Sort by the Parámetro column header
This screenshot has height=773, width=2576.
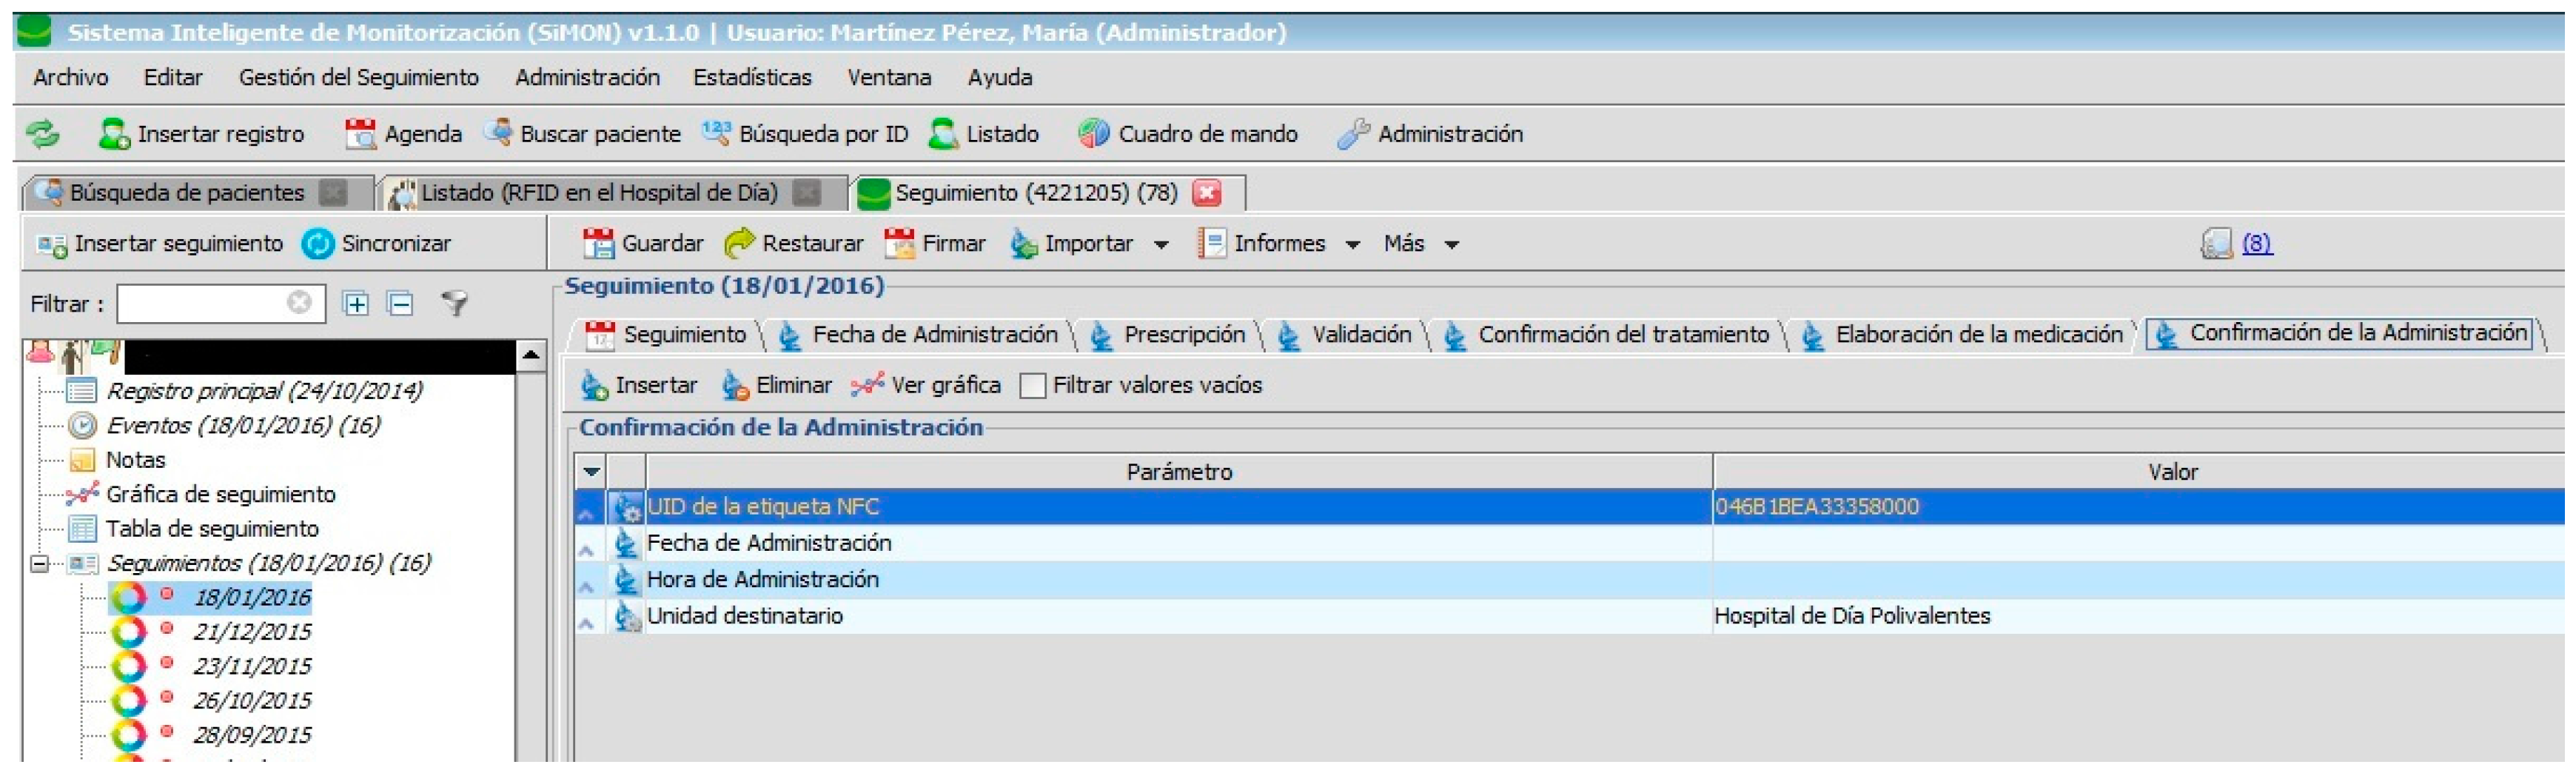[1179, 472]
